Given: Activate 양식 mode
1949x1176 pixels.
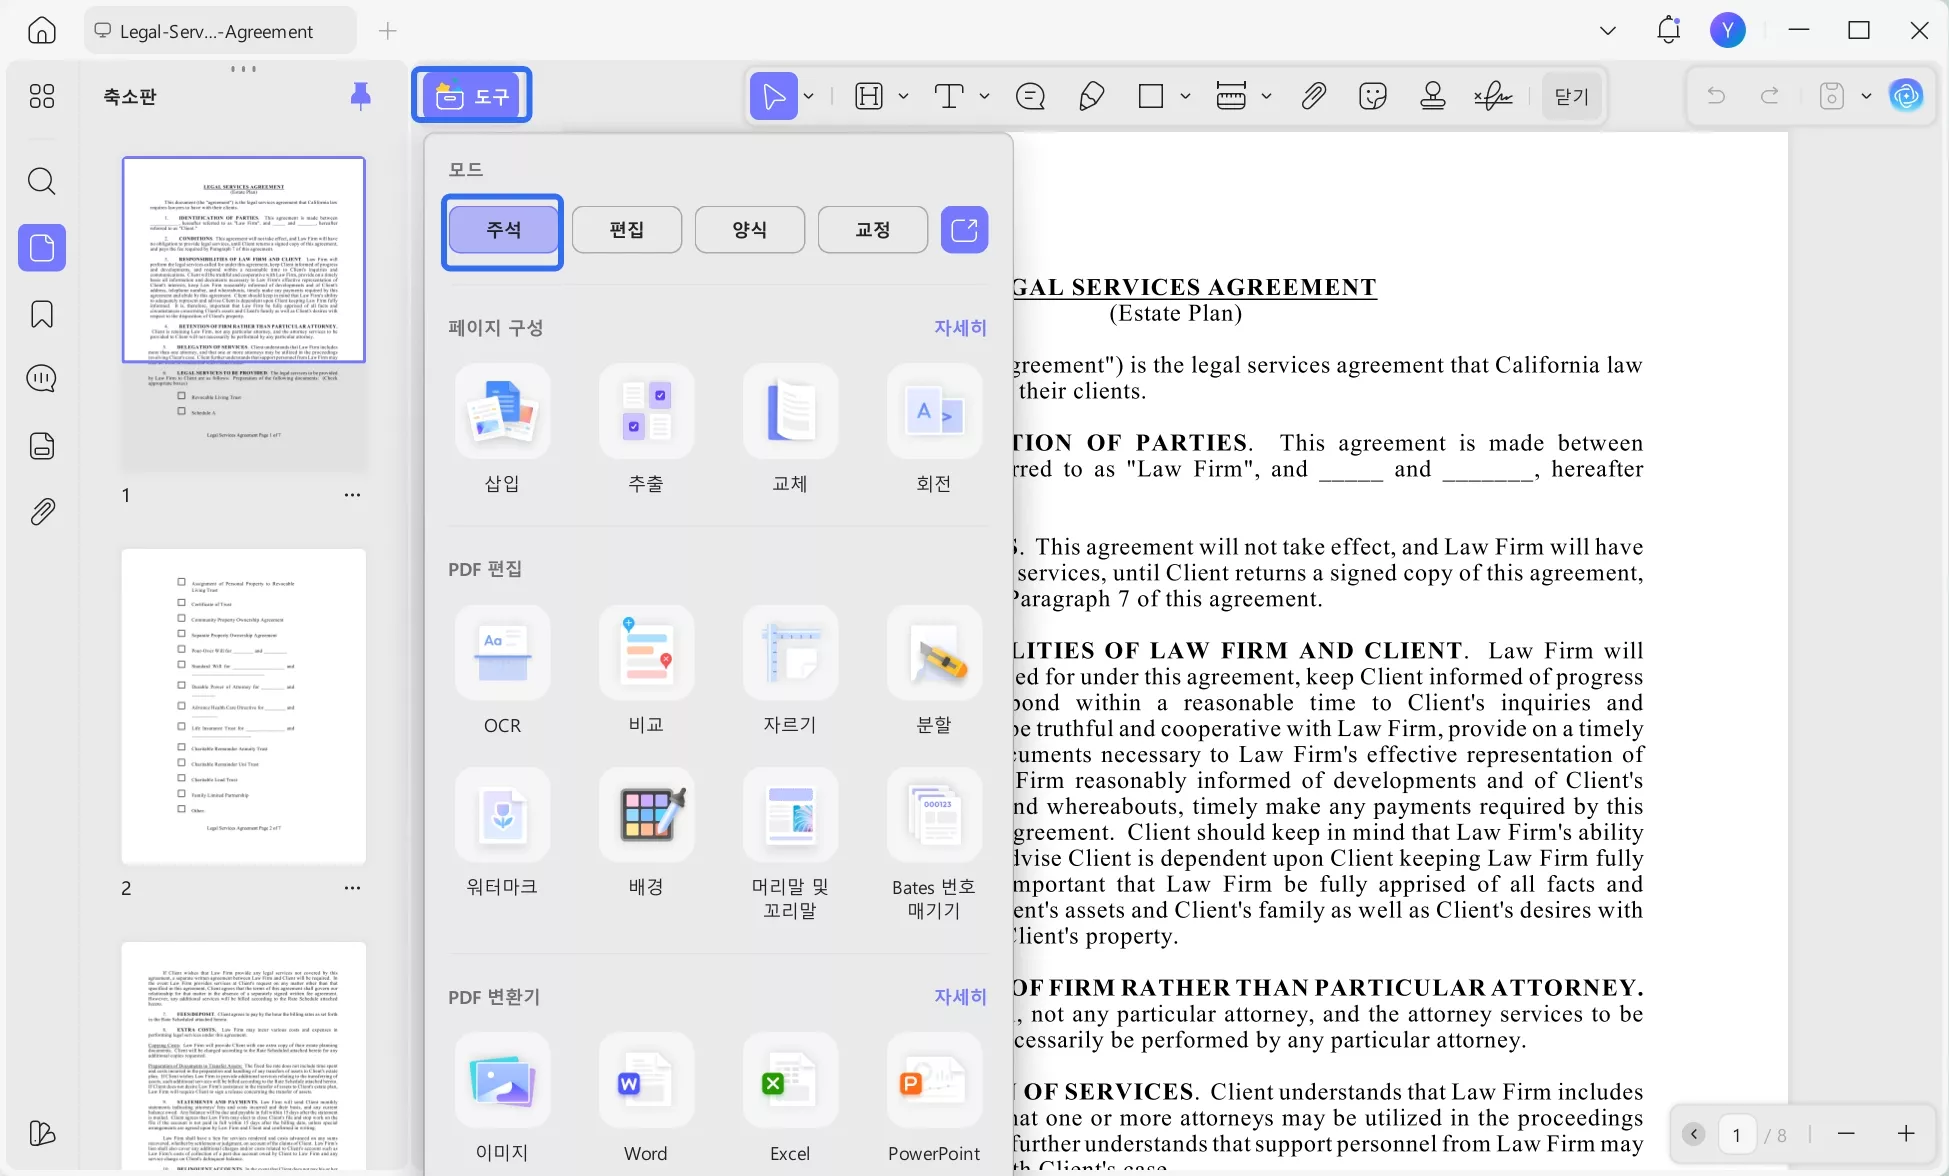Looking at the screenshot, I should 749,229.
